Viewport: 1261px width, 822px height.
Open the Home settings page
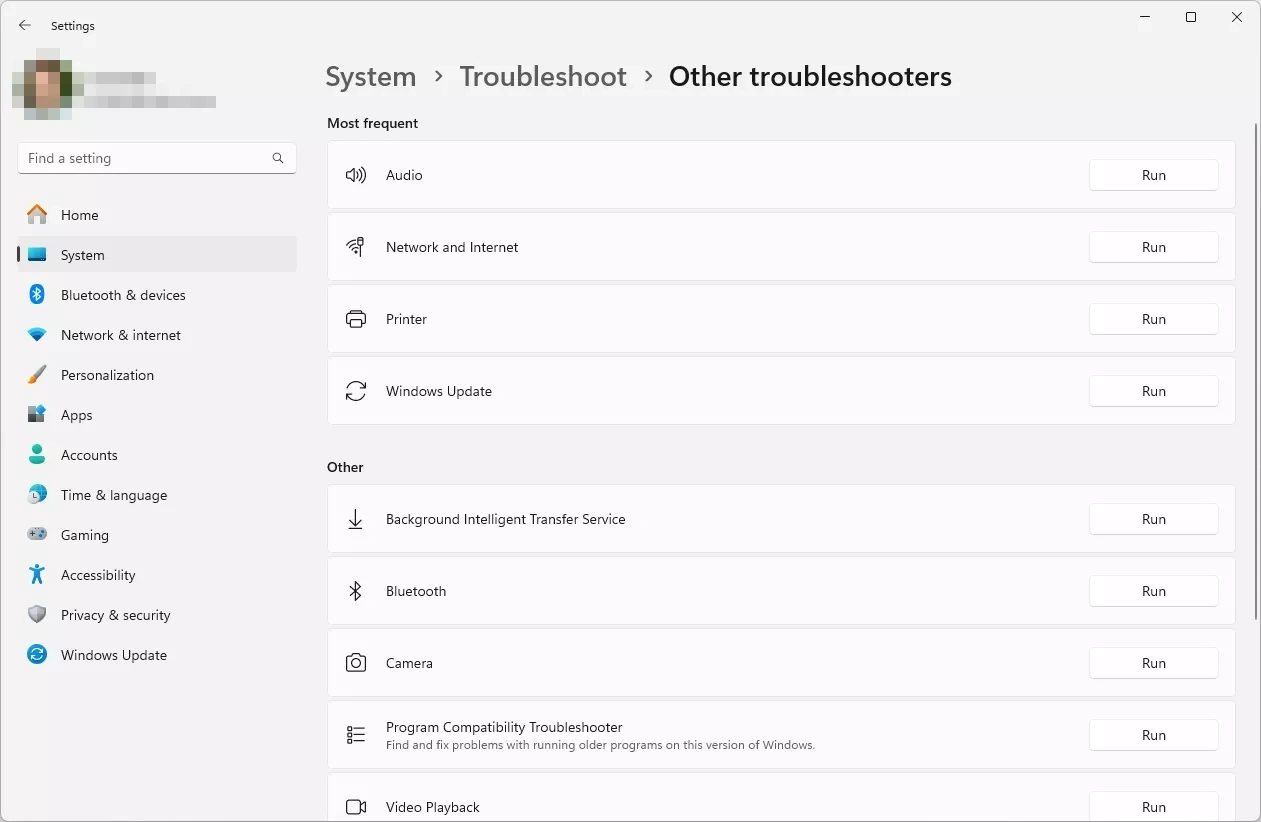coord(157,215)
